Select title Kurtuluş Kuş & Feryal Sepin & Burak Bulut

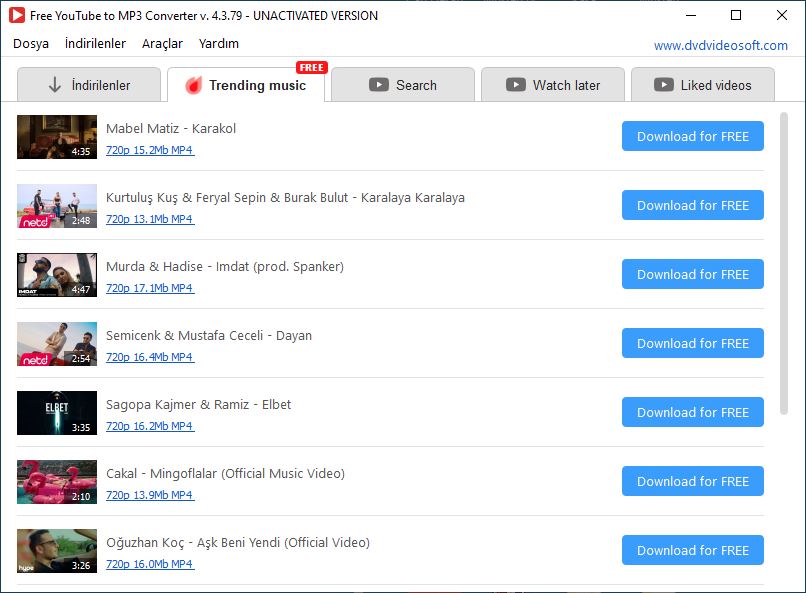285,198
